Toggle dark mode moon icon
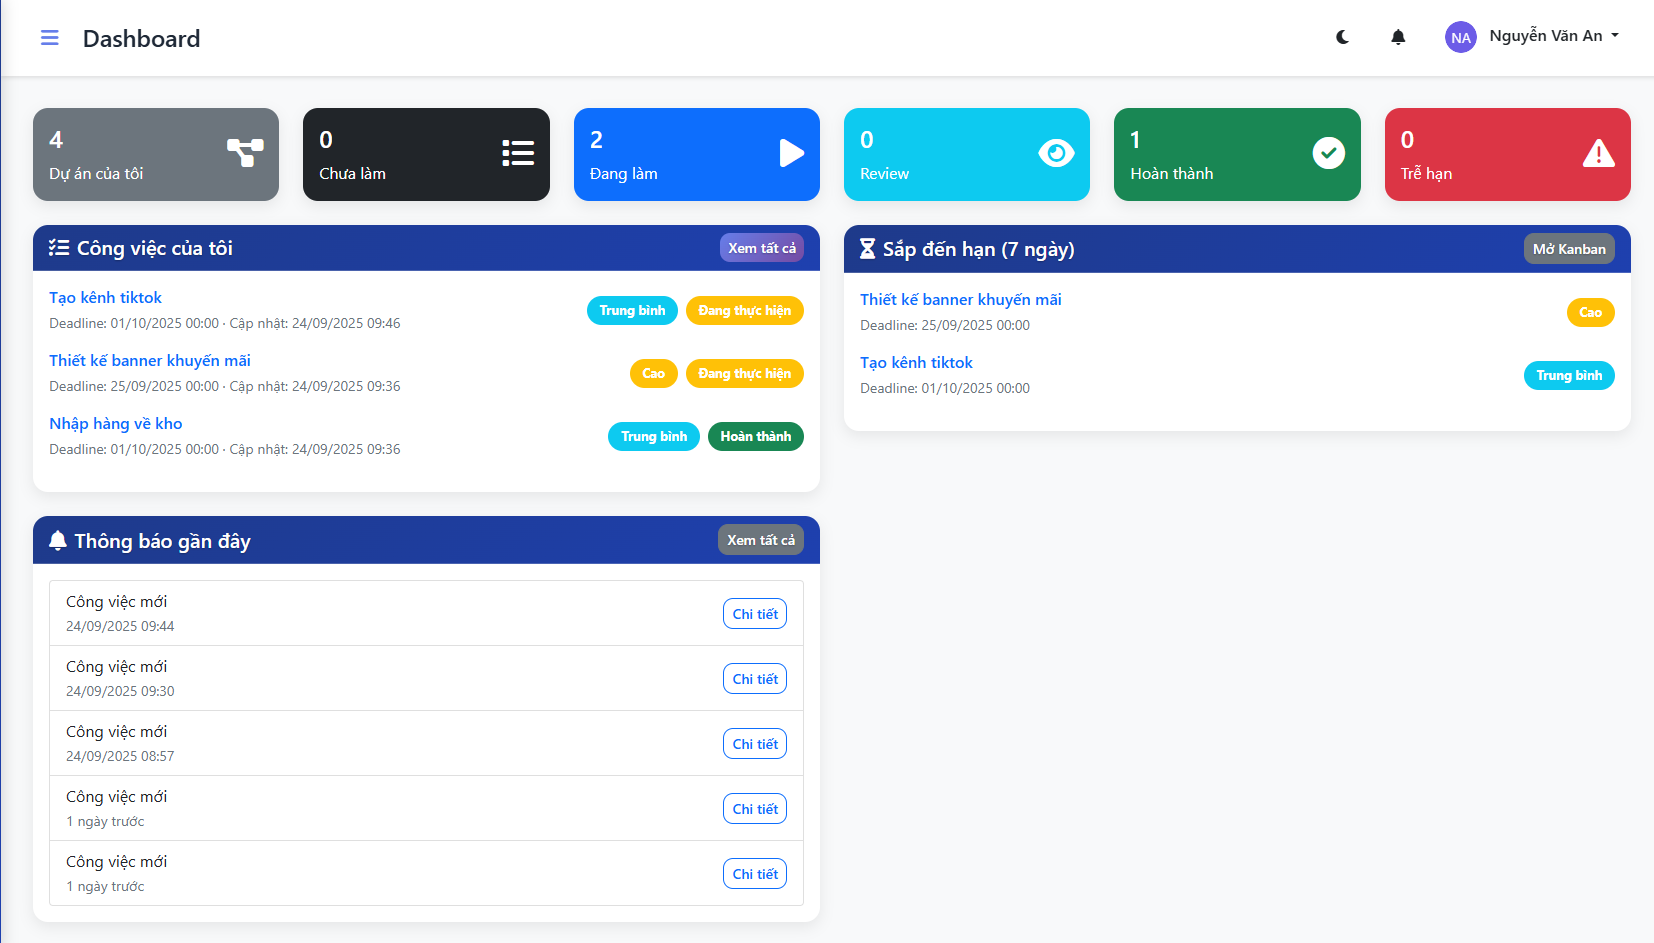 point(1342,37)
